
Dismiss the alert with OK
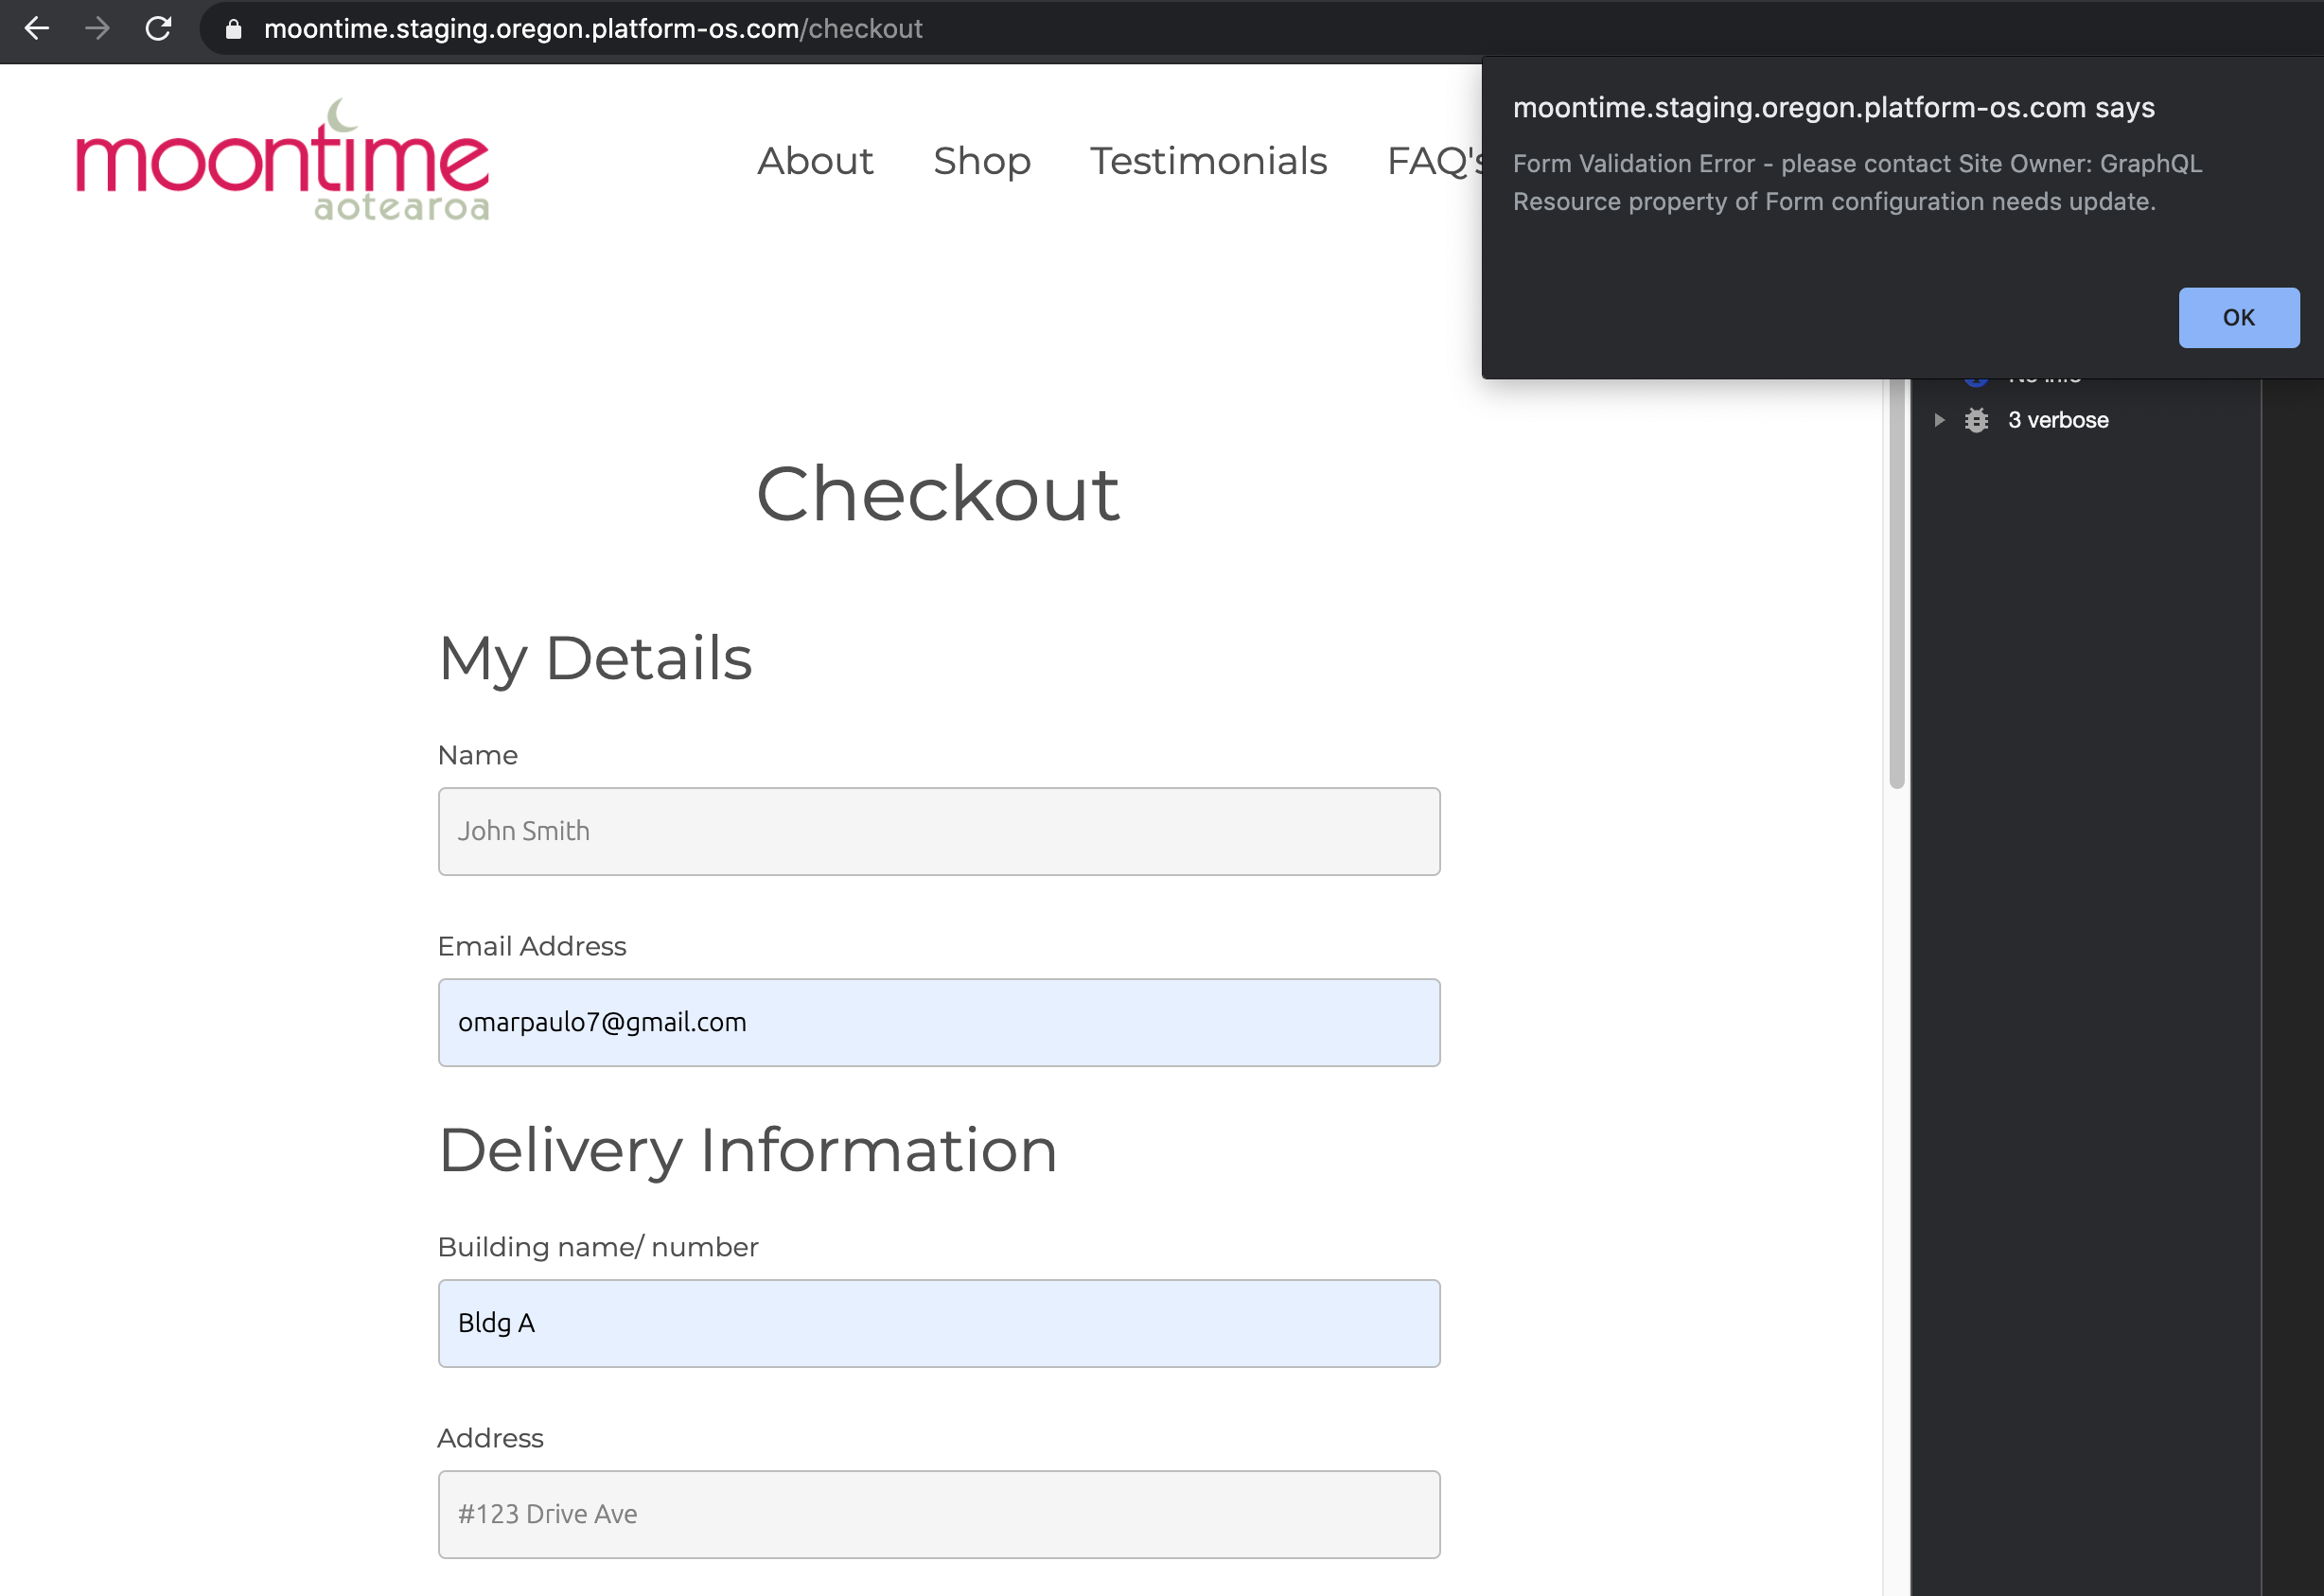(2238, 318)
